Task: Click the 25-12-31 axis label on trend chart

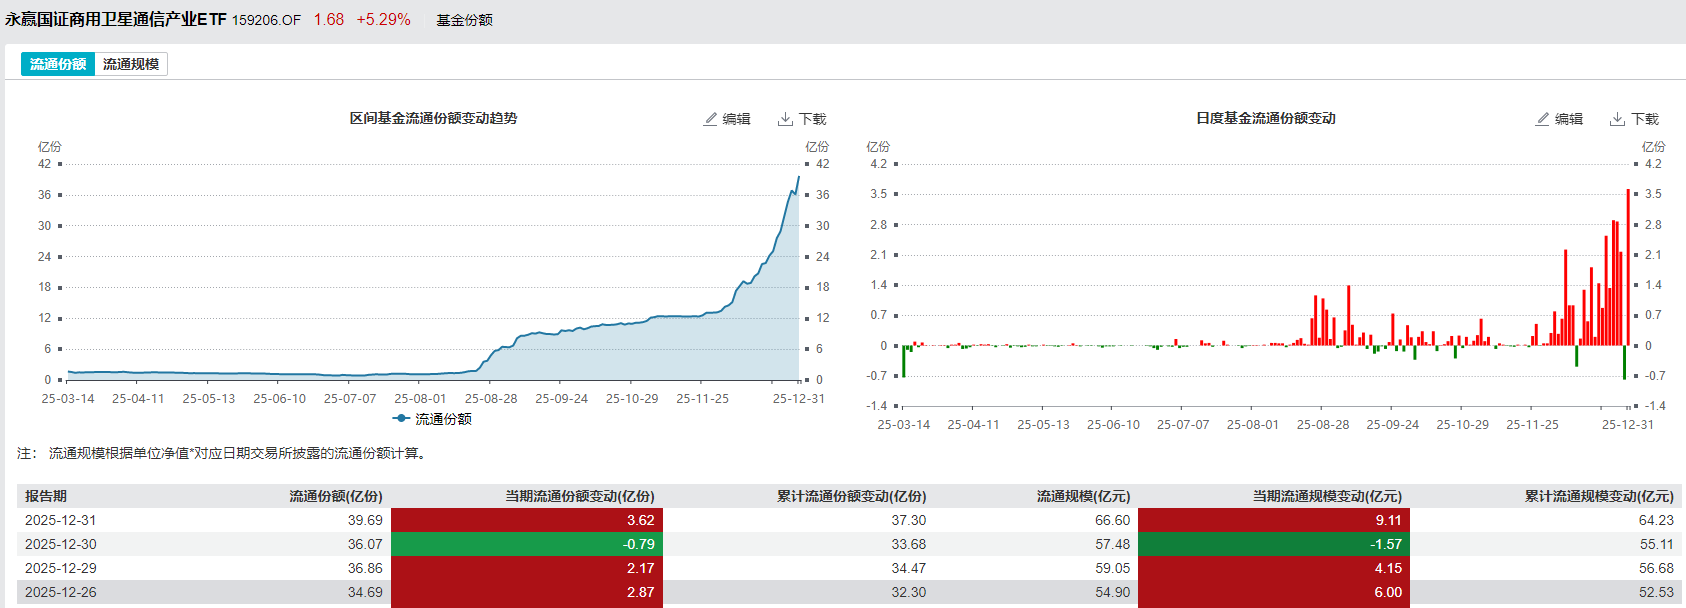Action: (799, 398)
